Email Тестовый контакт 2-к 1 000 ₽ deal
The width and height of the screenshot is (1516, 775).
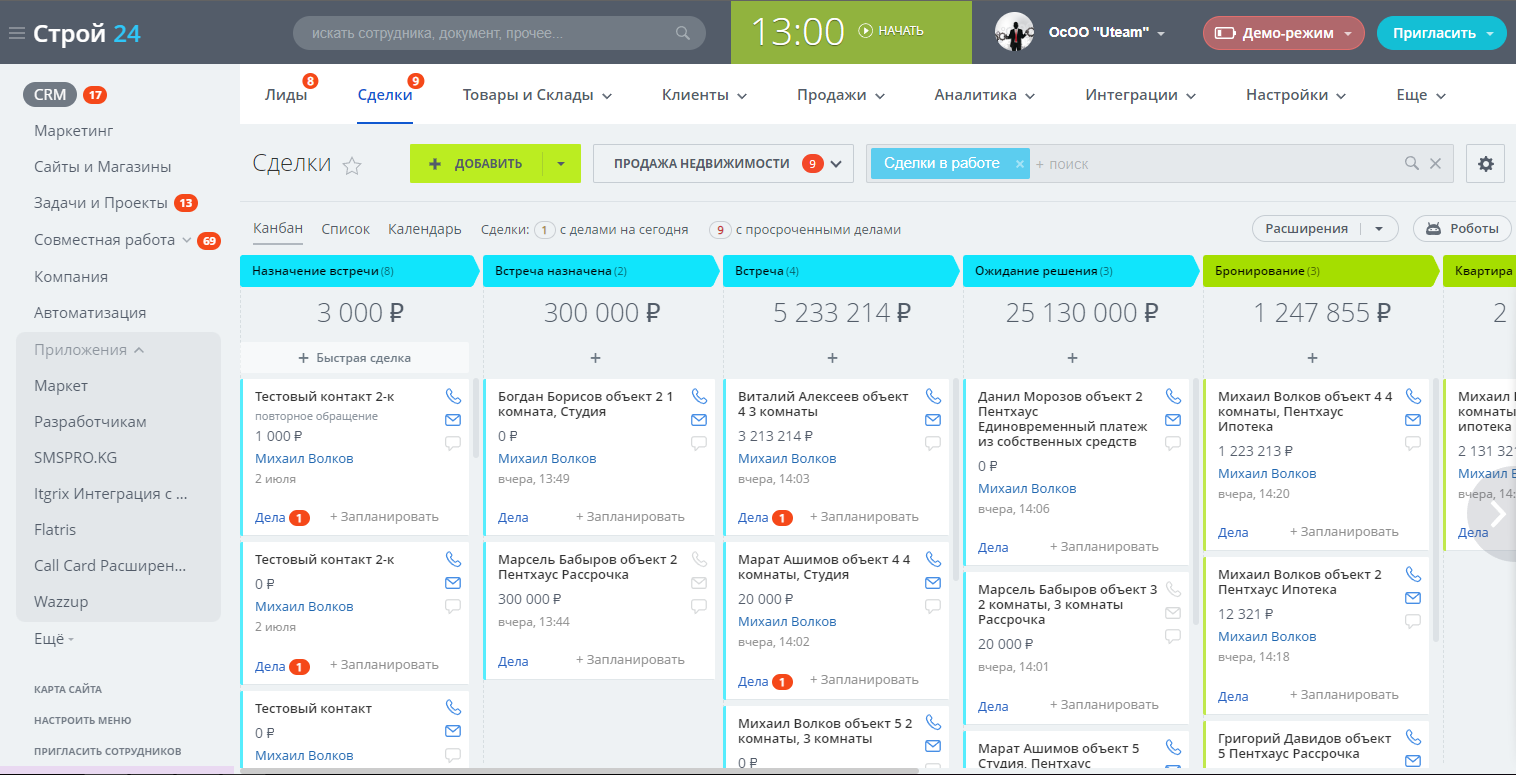point(453,420)
